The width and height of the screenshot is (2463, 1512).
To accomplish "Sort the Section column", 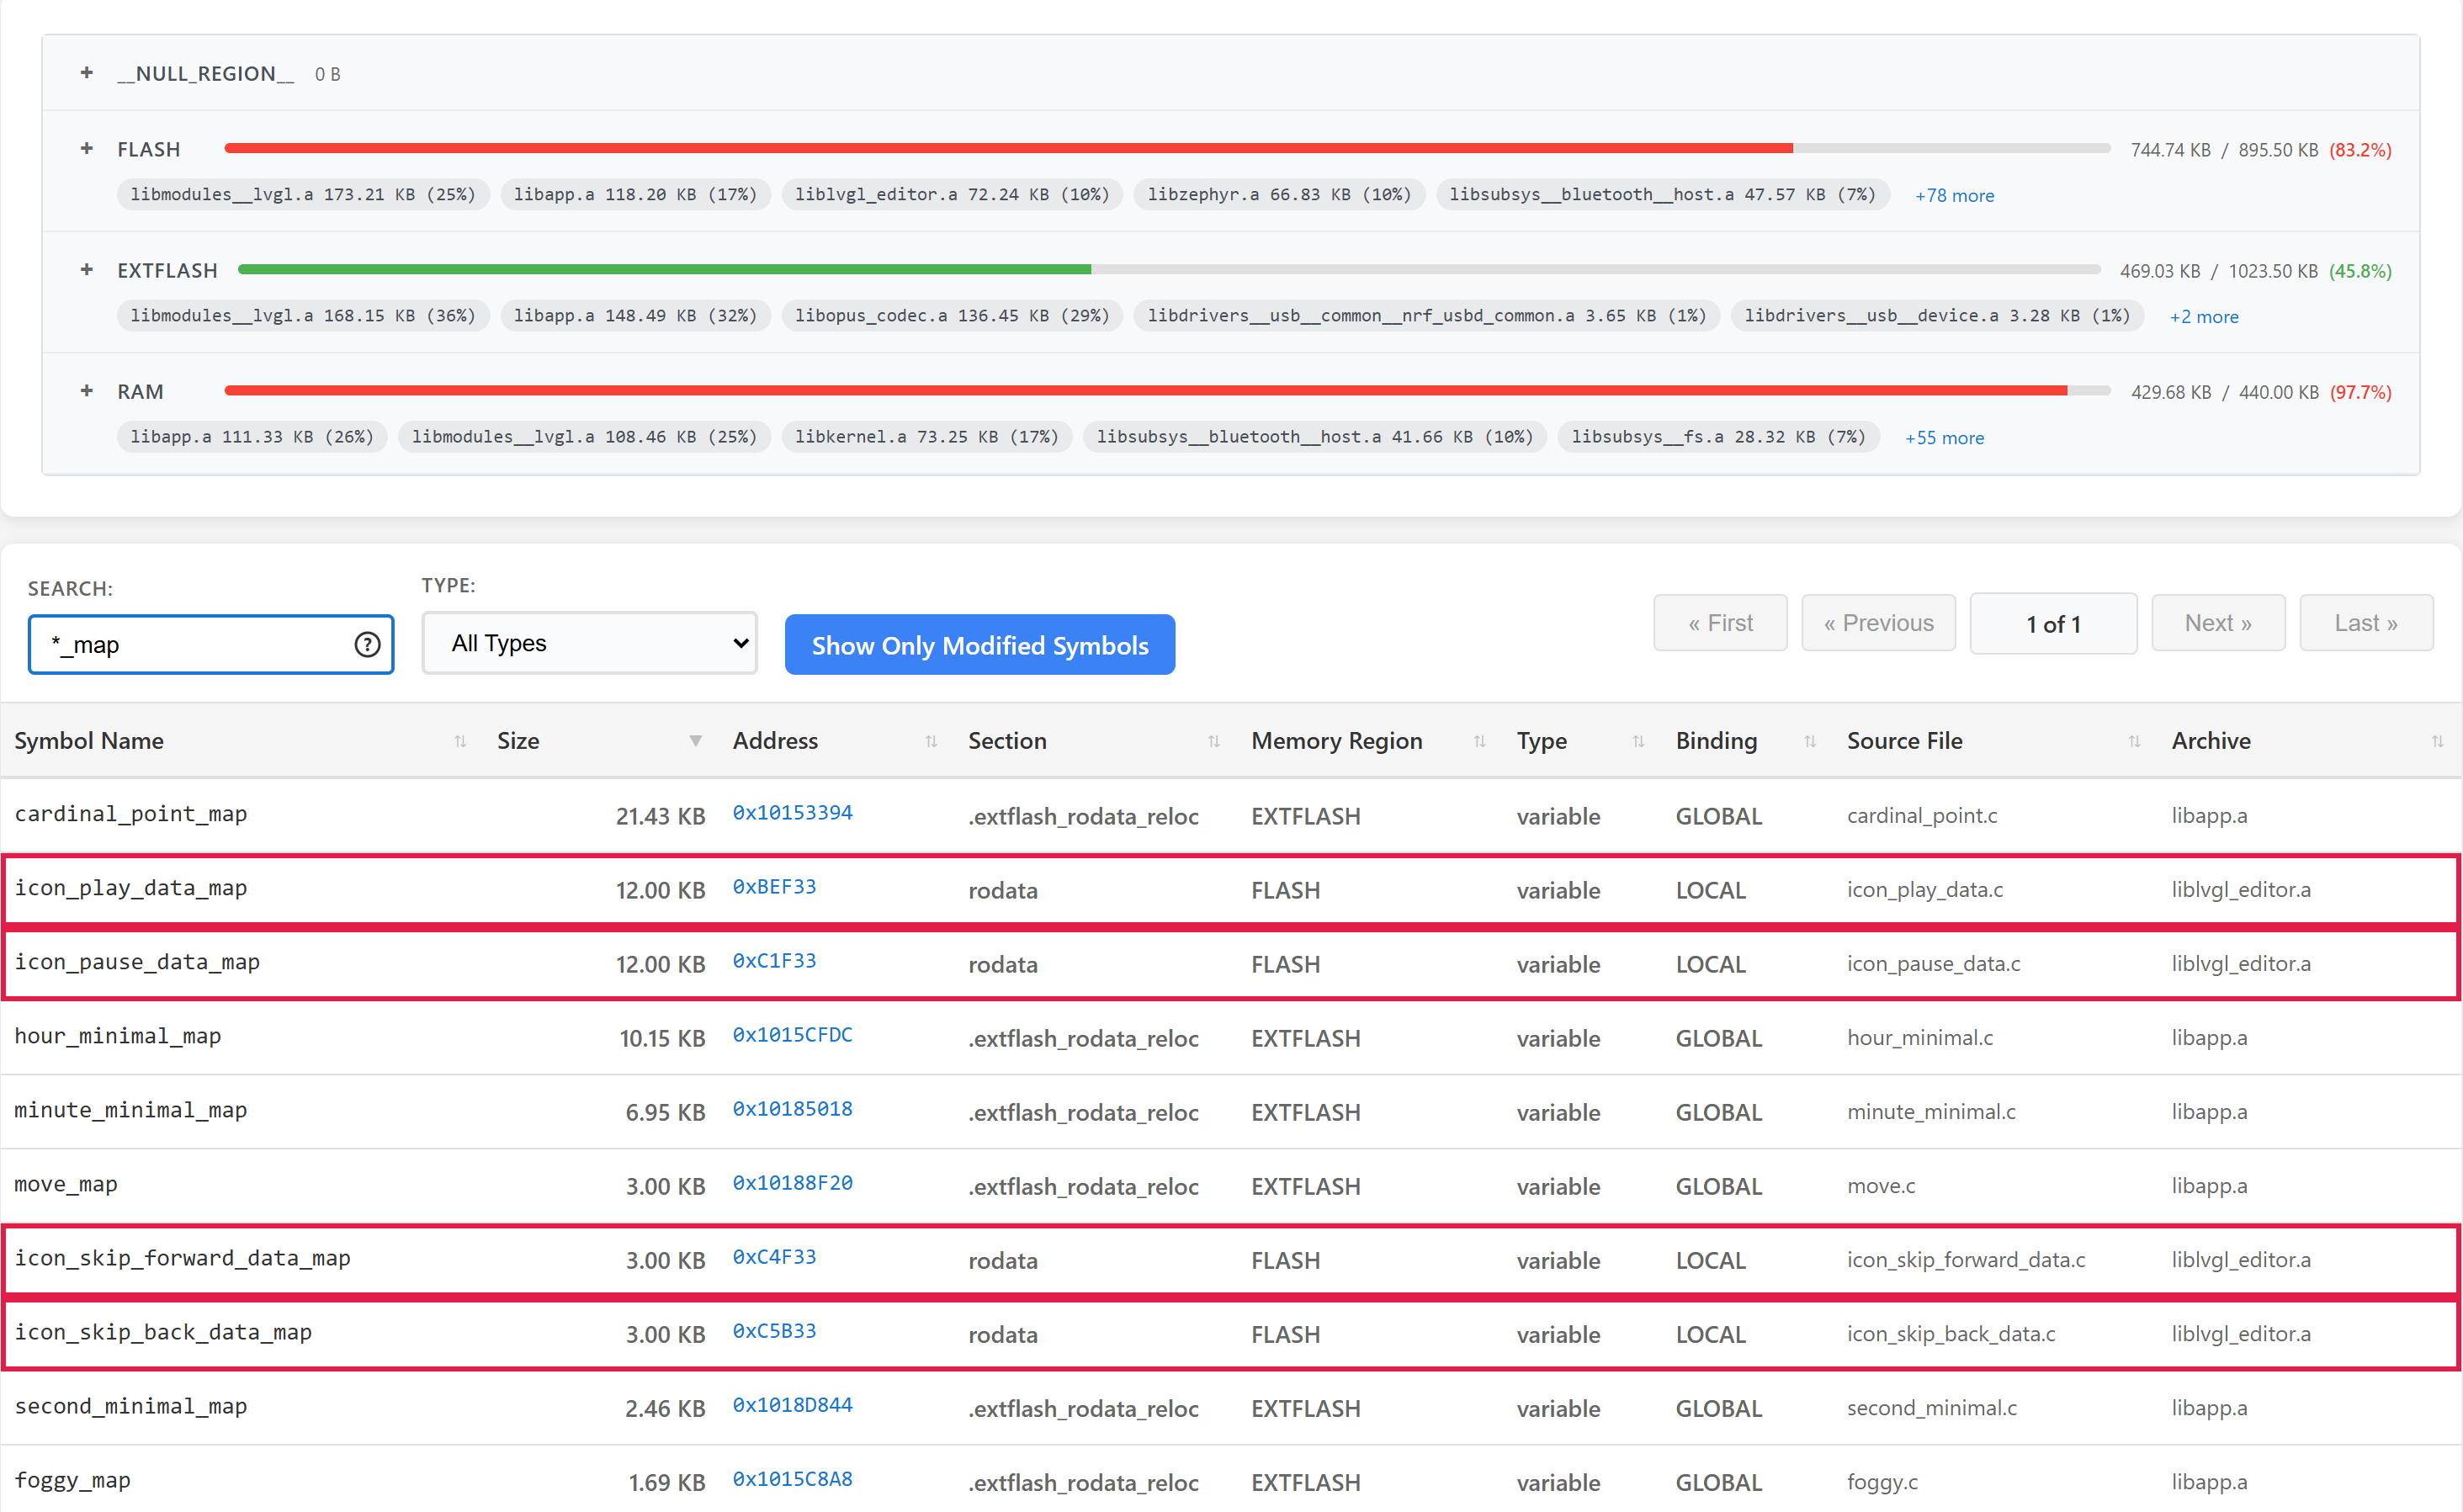I will pyautogui.click(x=1213, y=741).
